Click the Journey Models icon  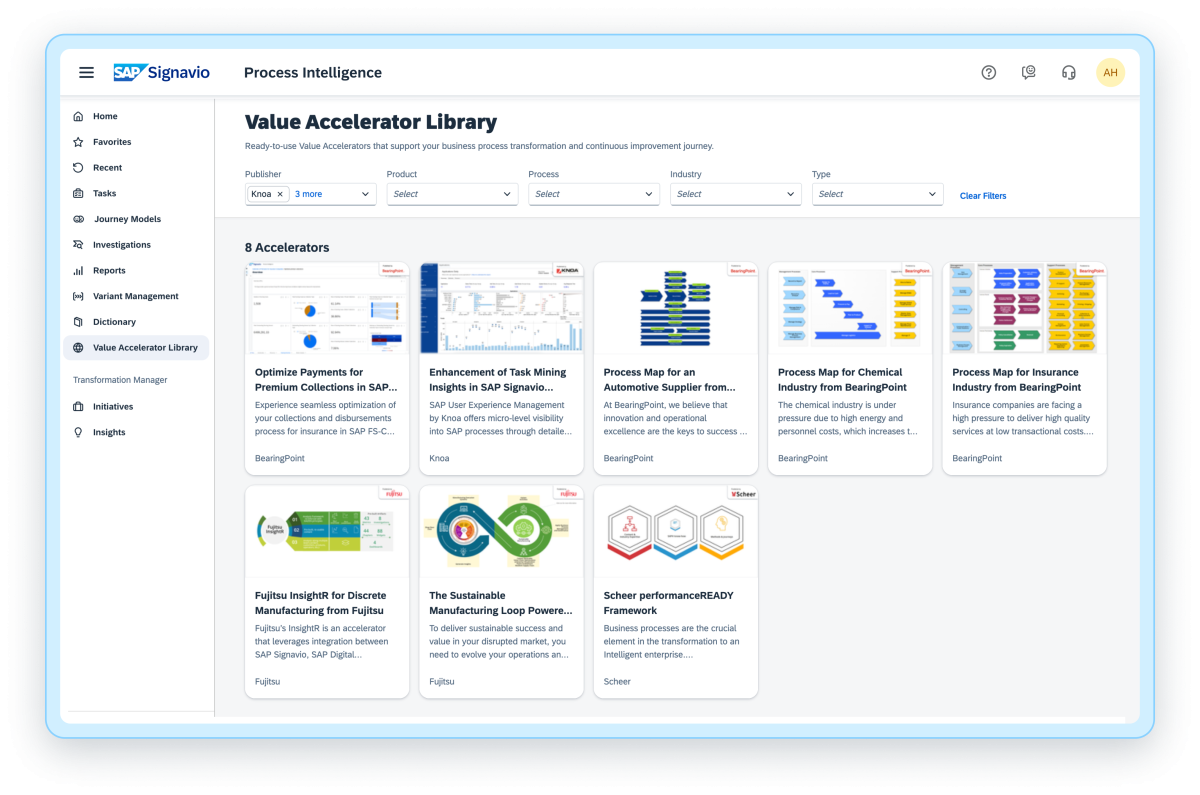[x=77, y=218]
